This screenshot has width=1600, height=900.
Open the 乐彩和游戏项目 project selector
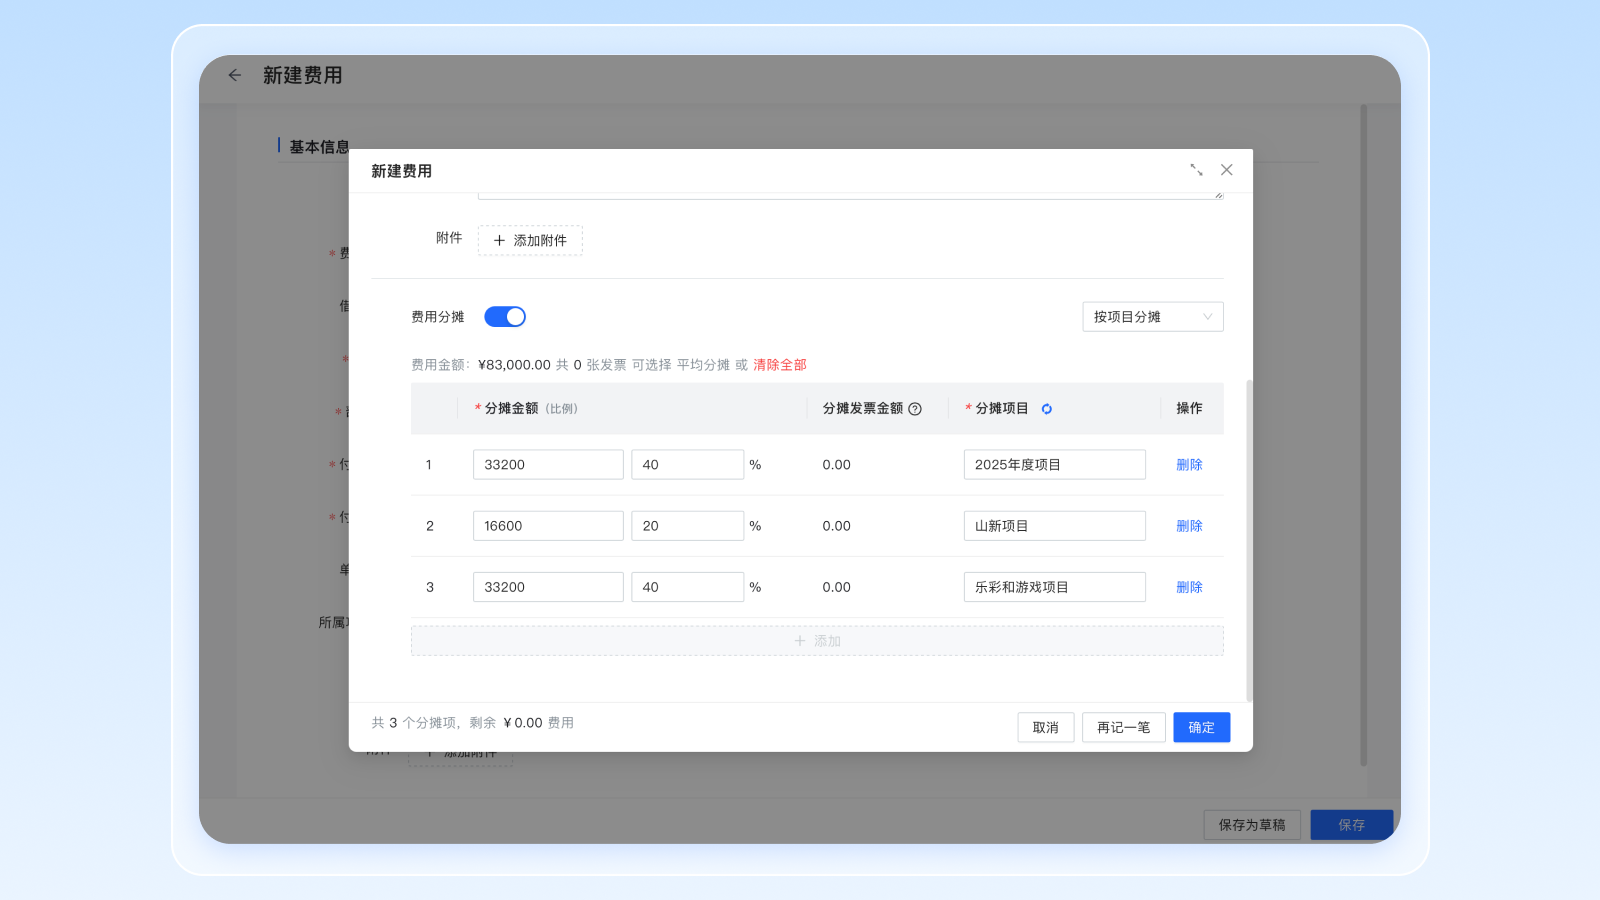pos(1054,587)
